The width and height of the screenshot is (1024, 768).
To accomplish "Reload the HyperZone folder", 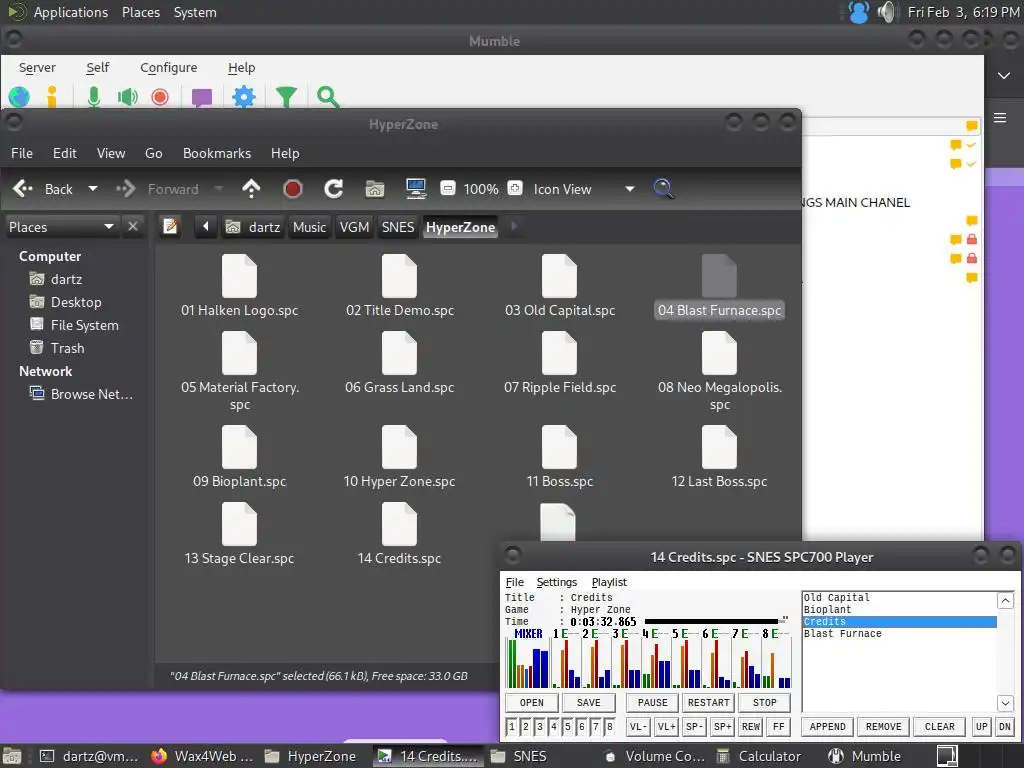I will click(x=334, y=189).
